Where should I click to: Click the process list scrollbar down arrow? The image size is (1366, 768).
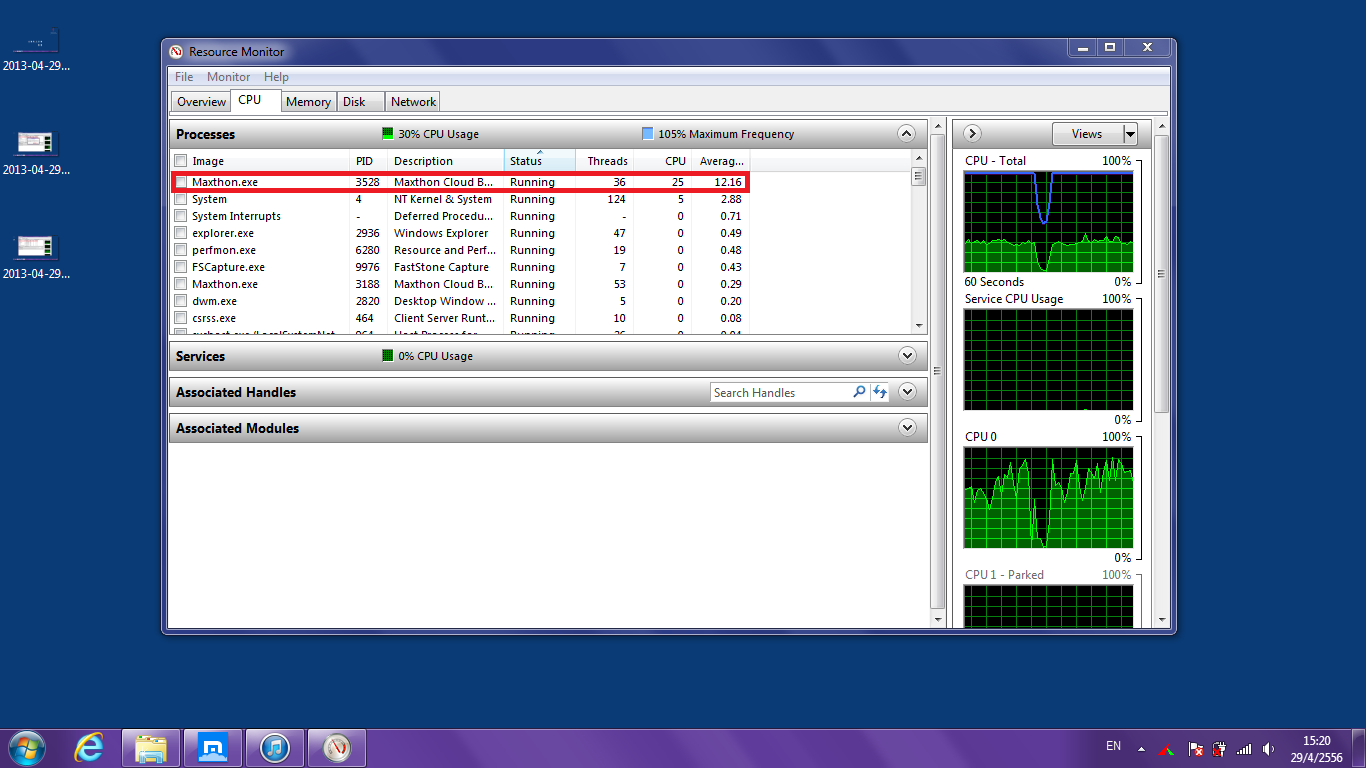point(919,324)
